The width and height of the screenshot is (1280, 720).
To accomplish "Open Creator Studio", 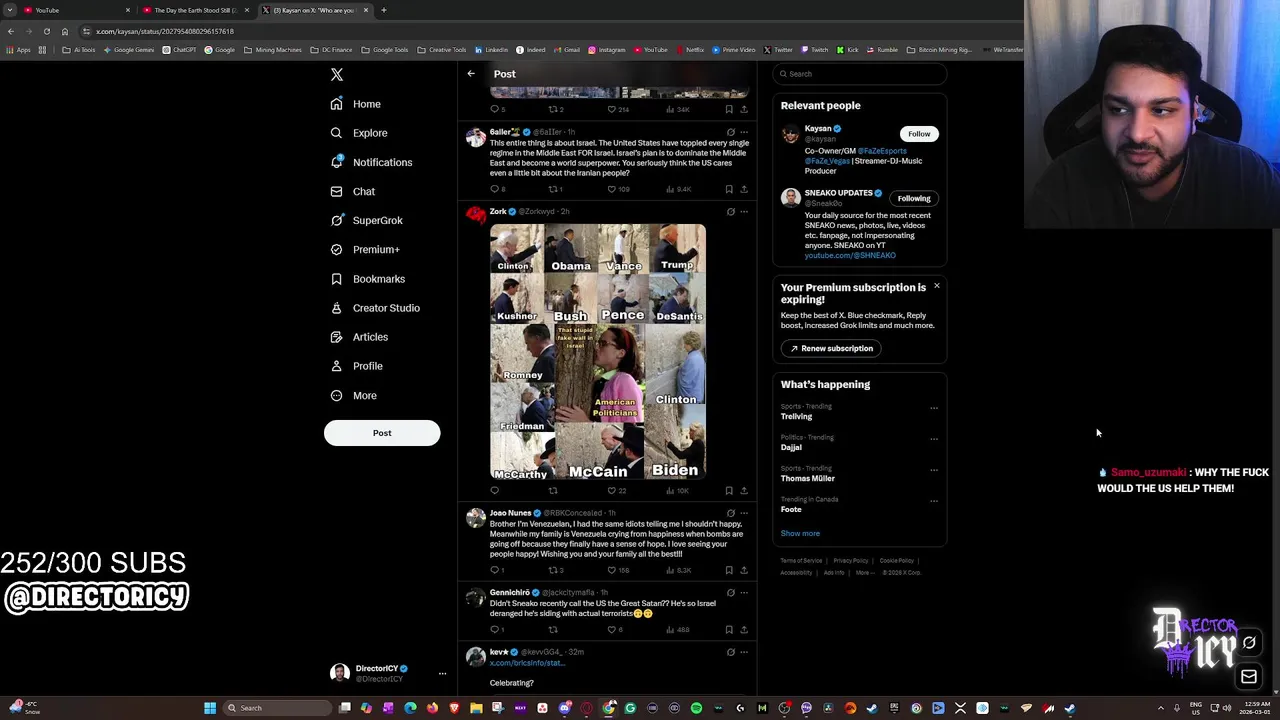I will pyautogui.click(x=375, y=308).
